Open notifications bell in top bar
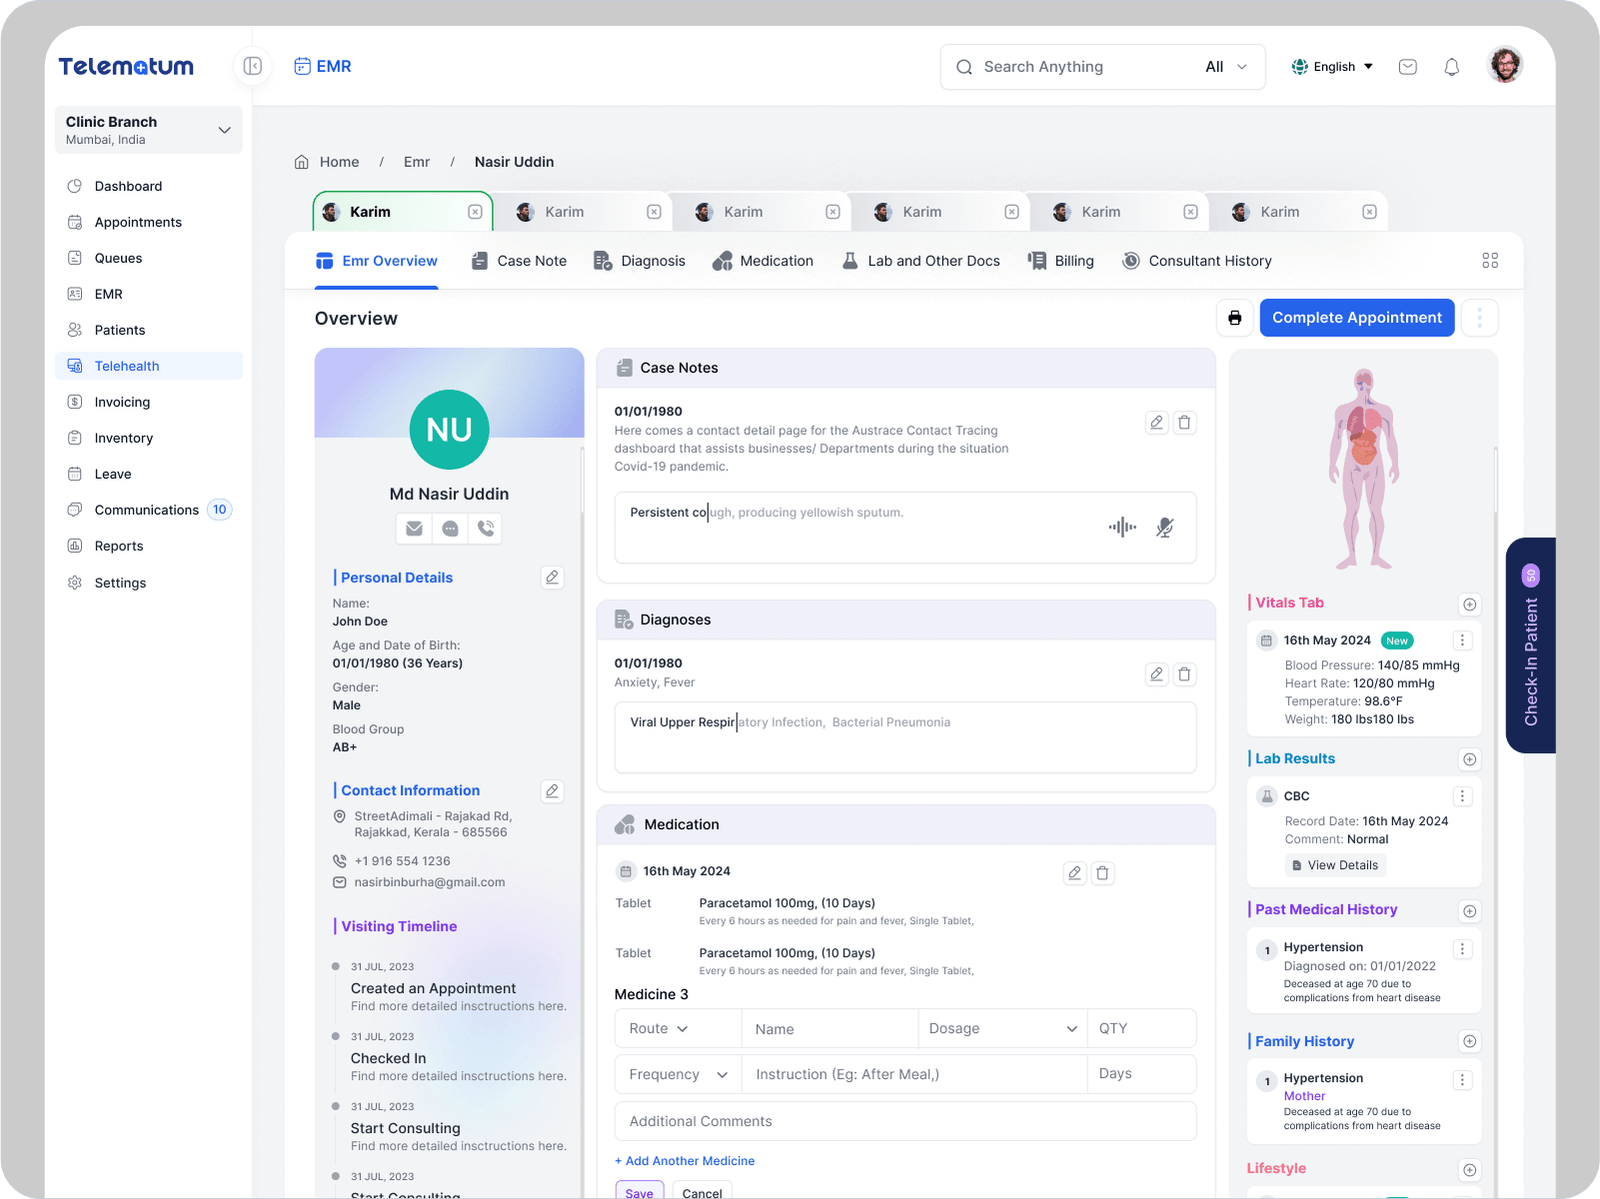This screenshot has height=1199, width=1600. tap(1451, 67)
